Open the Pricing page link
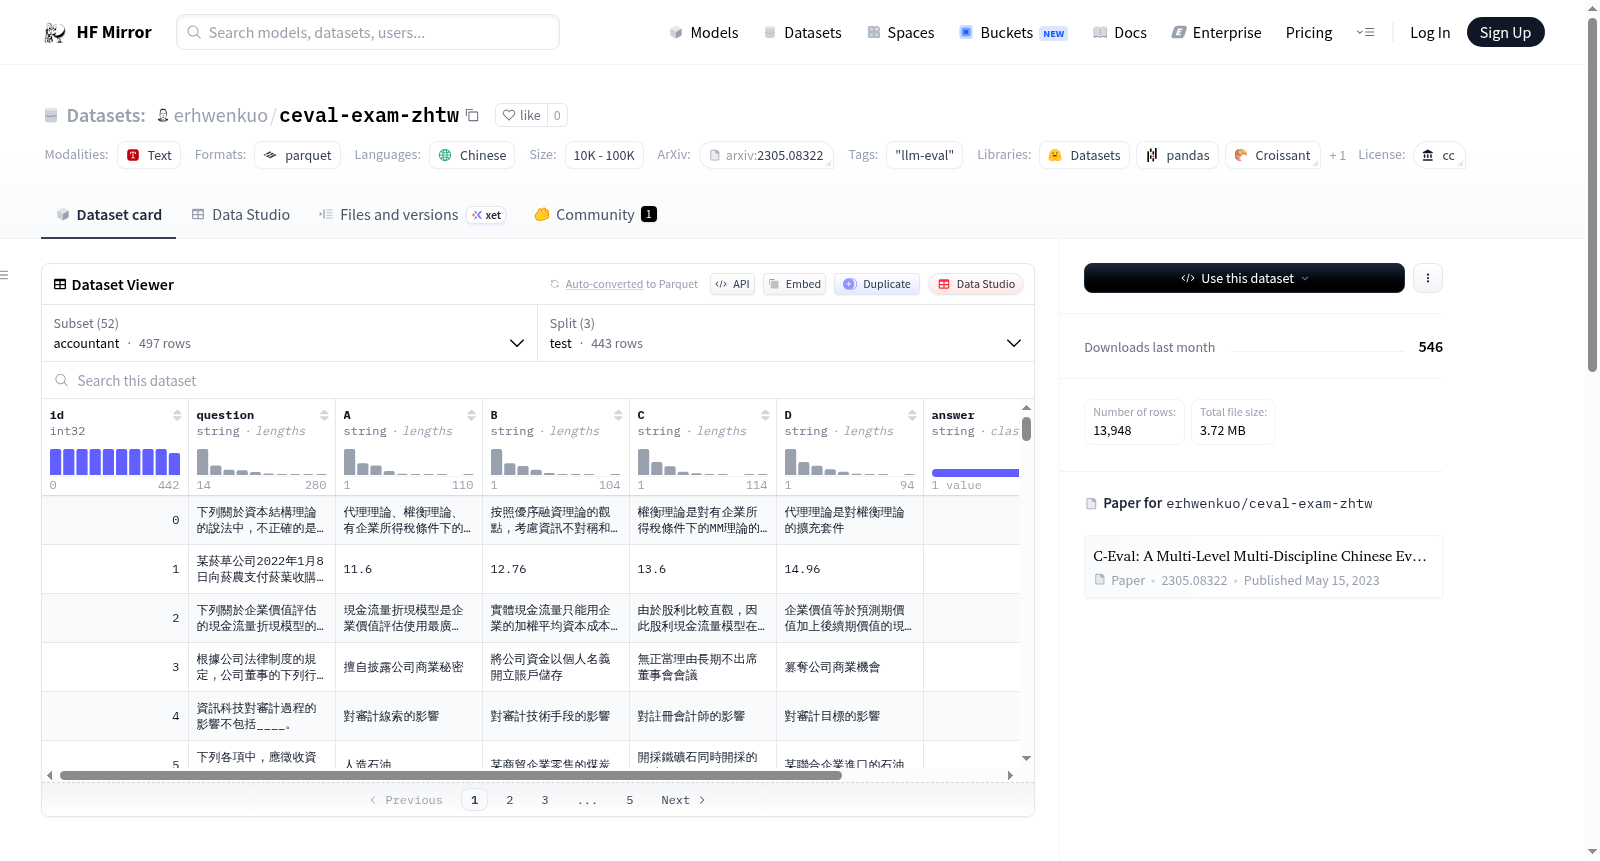Screen dimensions: 1600x861 click(1309, 33)
